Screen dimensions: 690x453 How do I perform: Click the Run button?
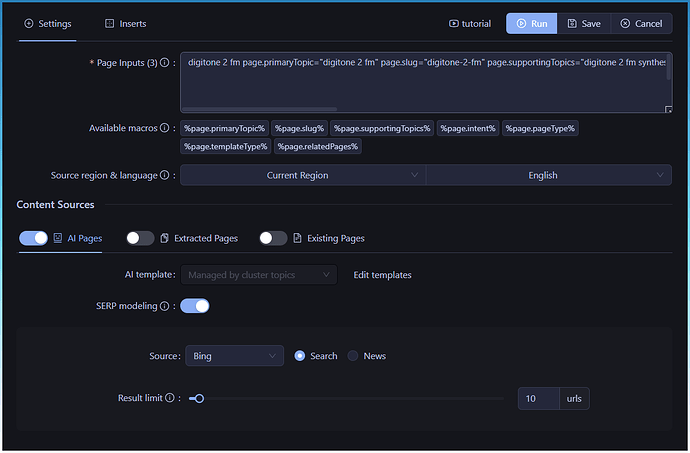(x=531, y=23)
